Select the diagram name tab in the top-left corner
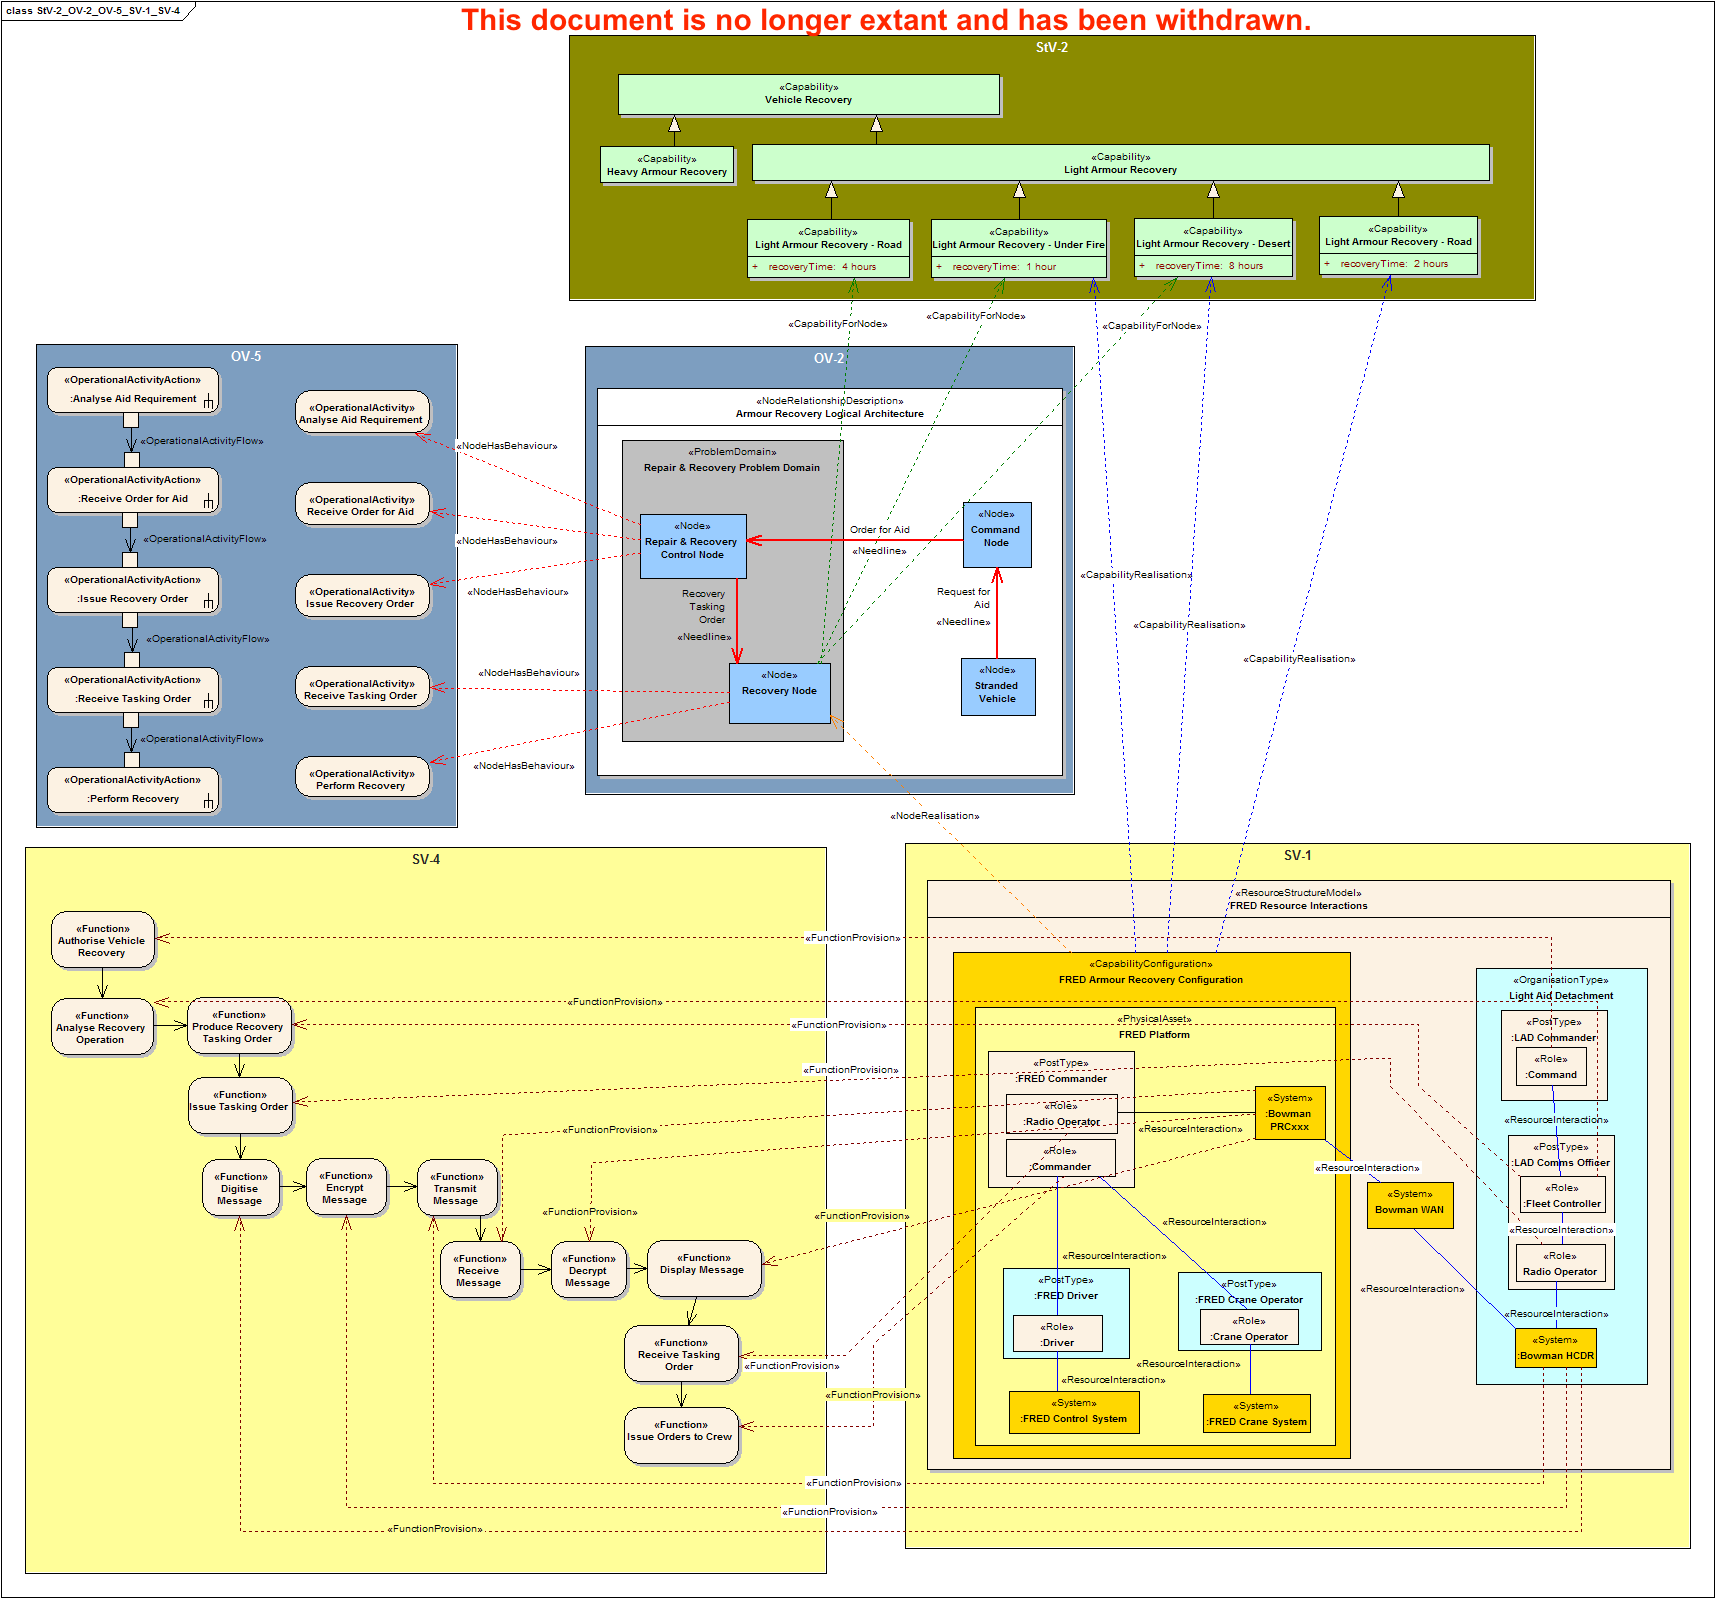This screenshot has height=1598, width=1715. [94, 11]
